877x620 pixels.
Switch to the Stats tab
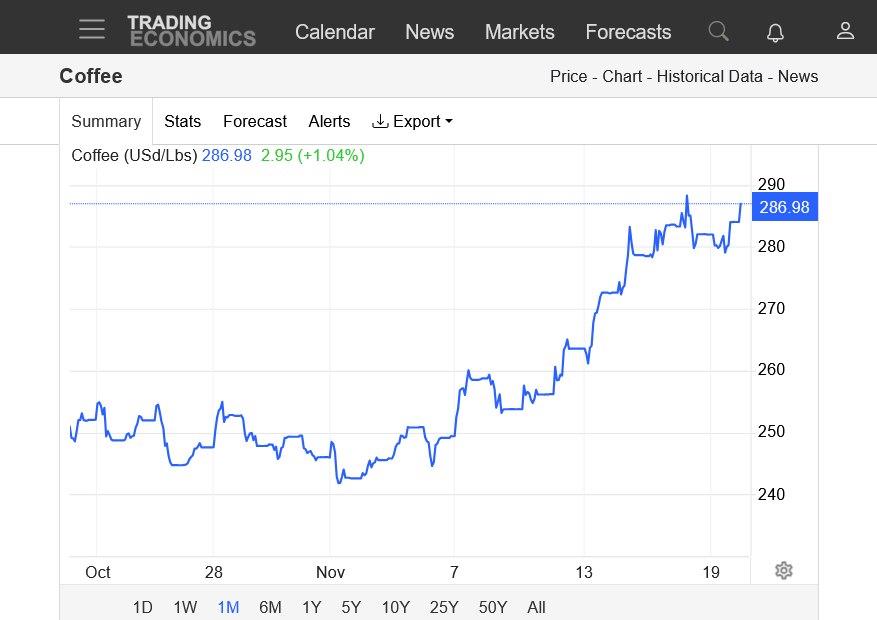click(x=182, y=121)
